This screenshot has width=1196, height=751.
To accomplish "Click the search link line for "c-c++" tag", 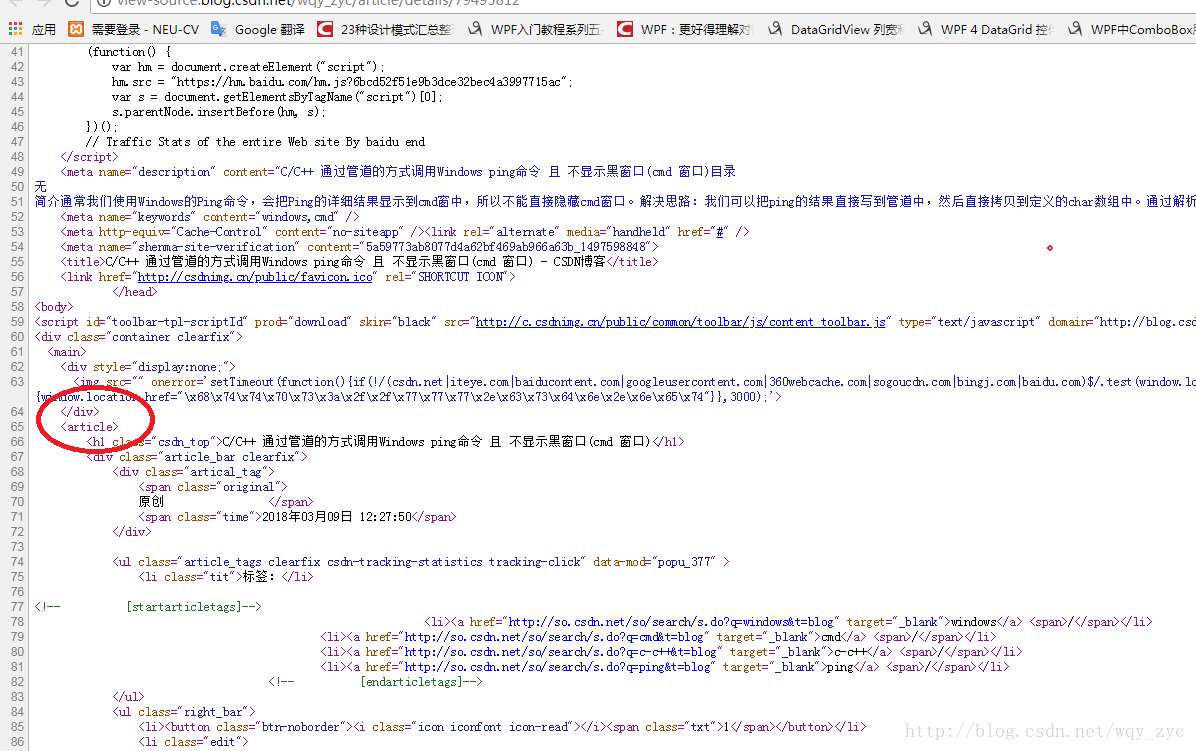I will pos(670,652).
